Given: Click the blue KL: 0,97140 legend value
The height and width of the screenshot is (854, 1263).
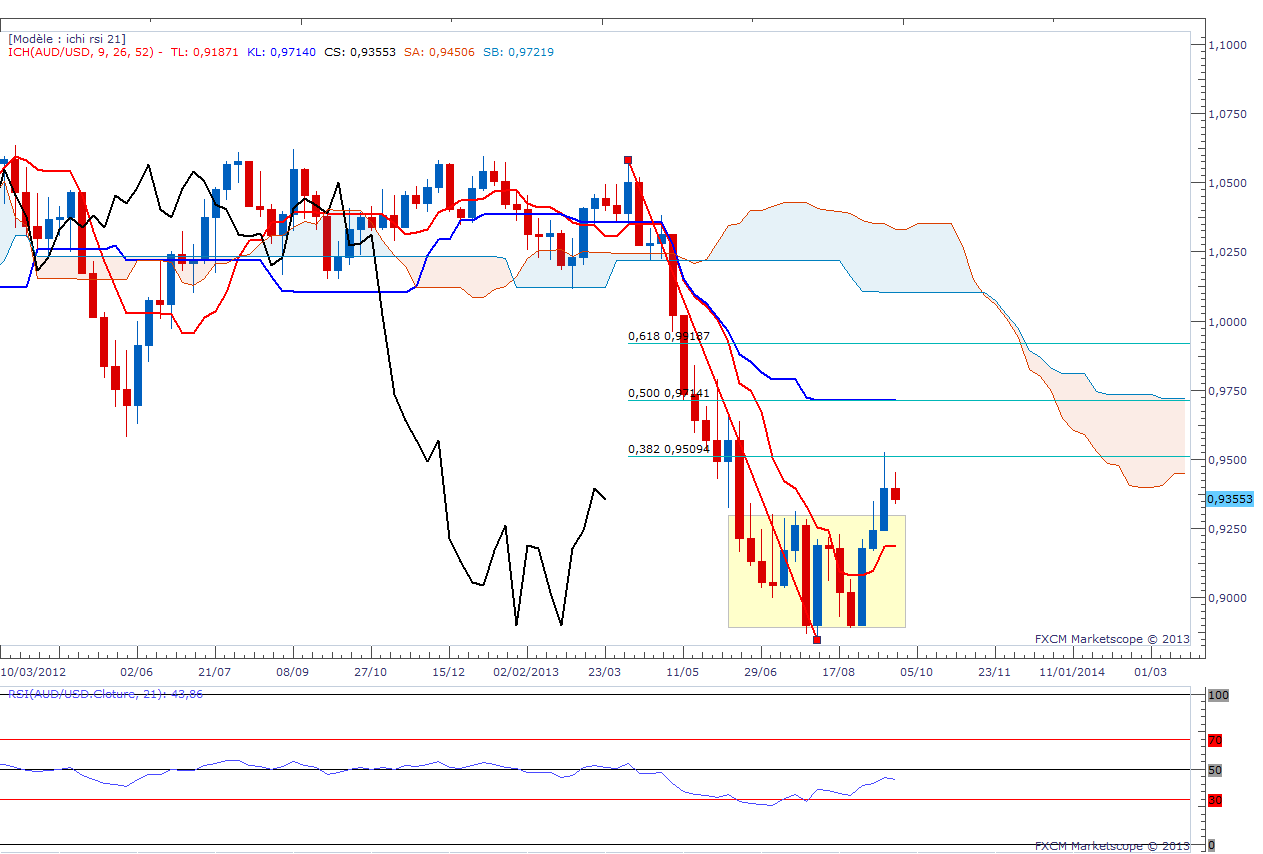Looking at the screenshot, I should 281,51.
